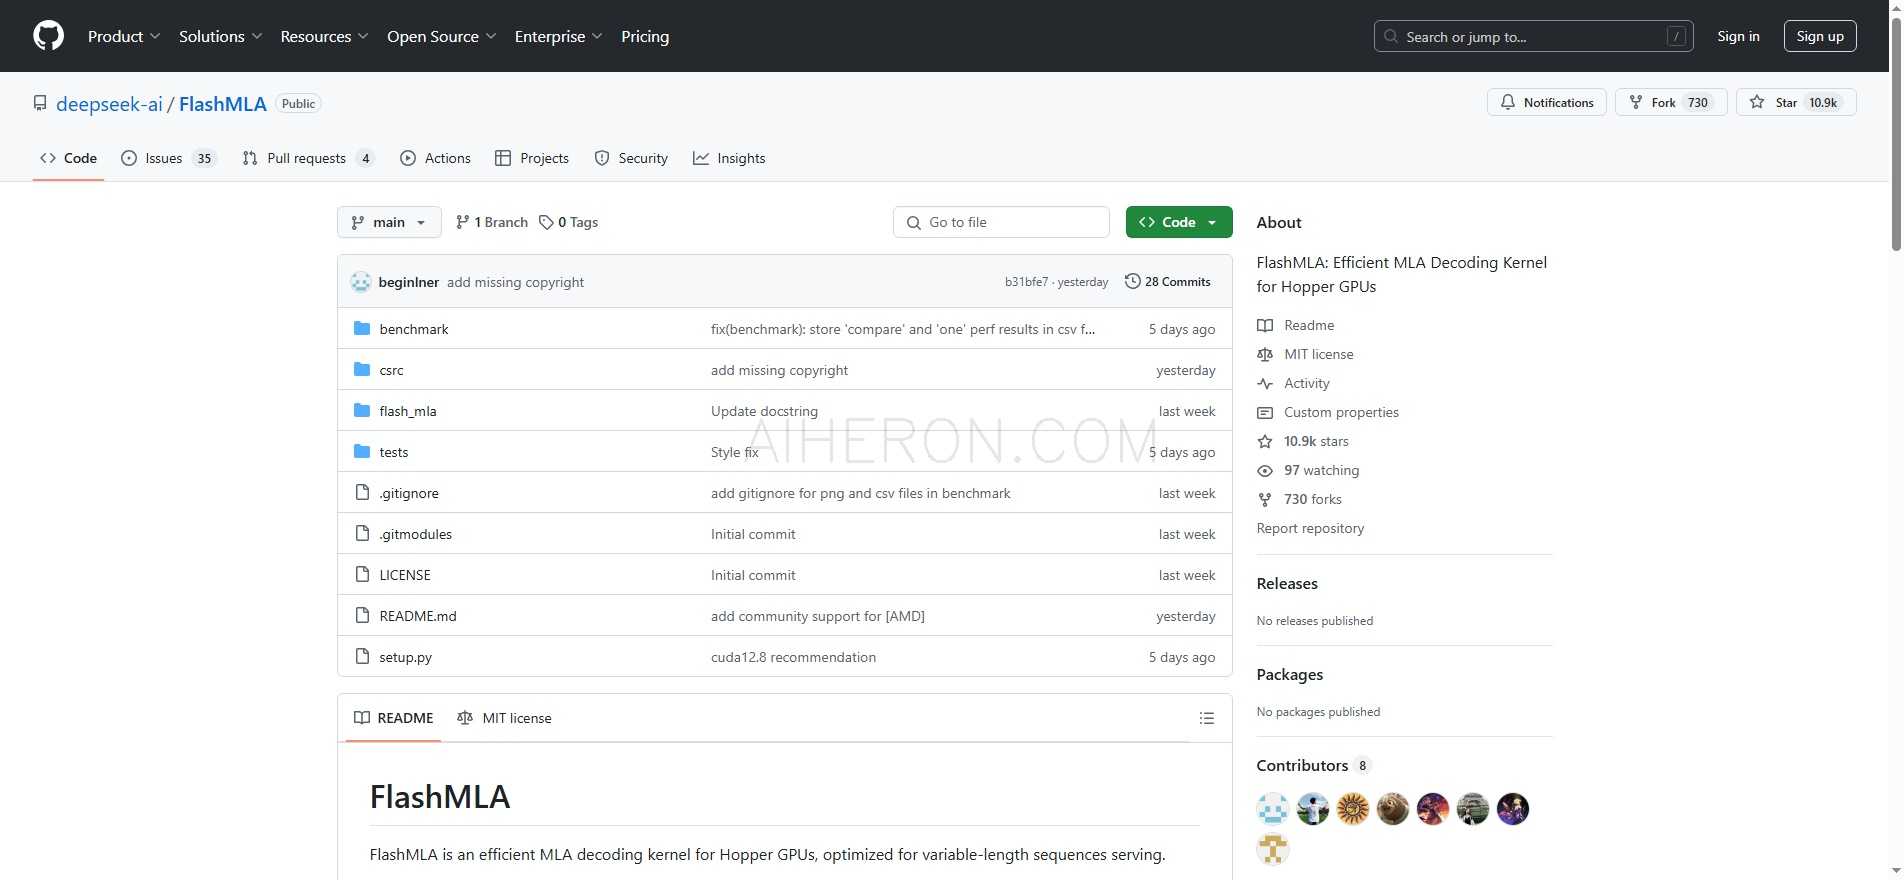
Task: Expand the green Code dropdown button
Action: click(x=1178, y=222)
